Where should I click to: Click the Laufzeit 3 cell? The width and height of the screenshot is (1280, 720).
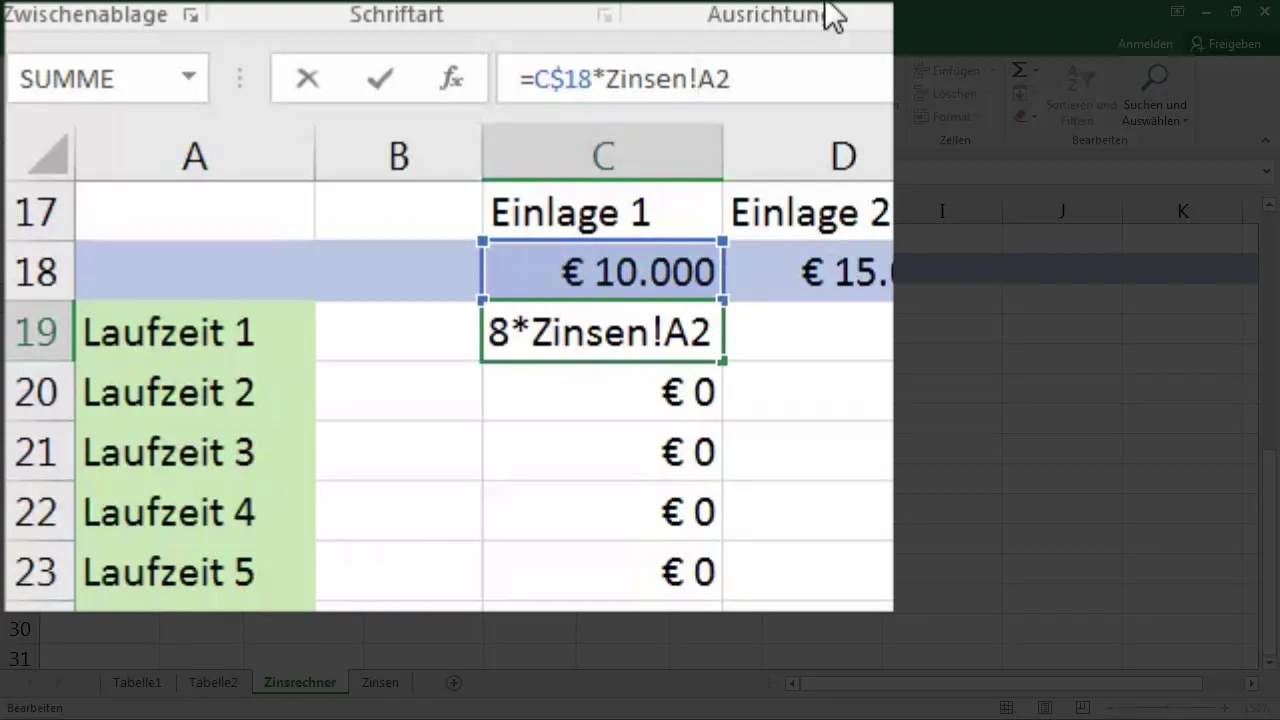[195, 452]
